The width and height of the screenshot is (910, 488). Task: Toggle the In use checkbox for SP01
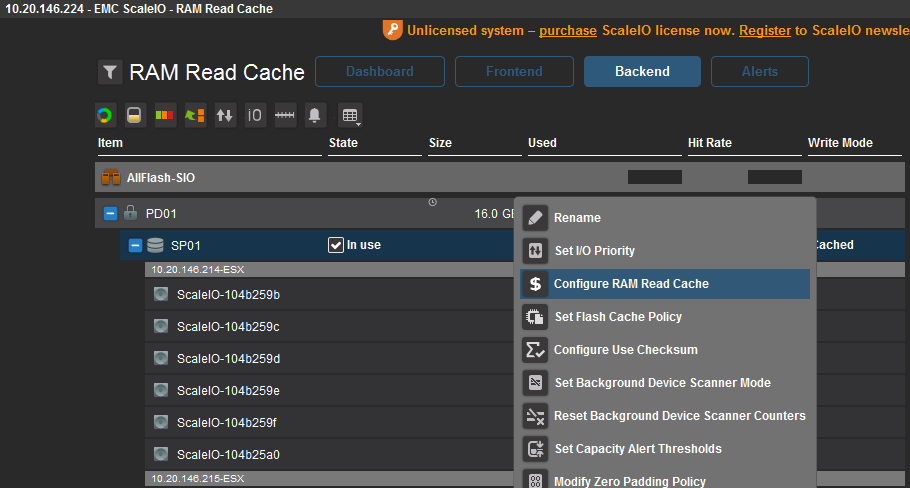pos(336,245)
